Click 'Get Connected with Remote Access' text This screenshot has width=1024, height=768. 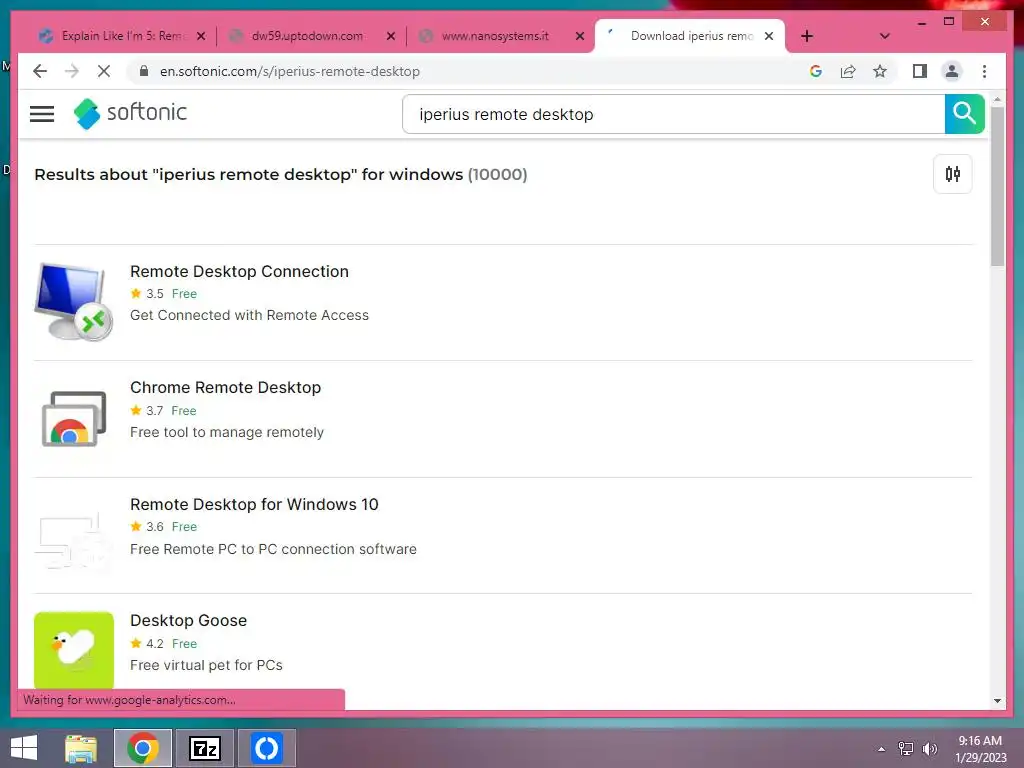(x=249, y=315)
